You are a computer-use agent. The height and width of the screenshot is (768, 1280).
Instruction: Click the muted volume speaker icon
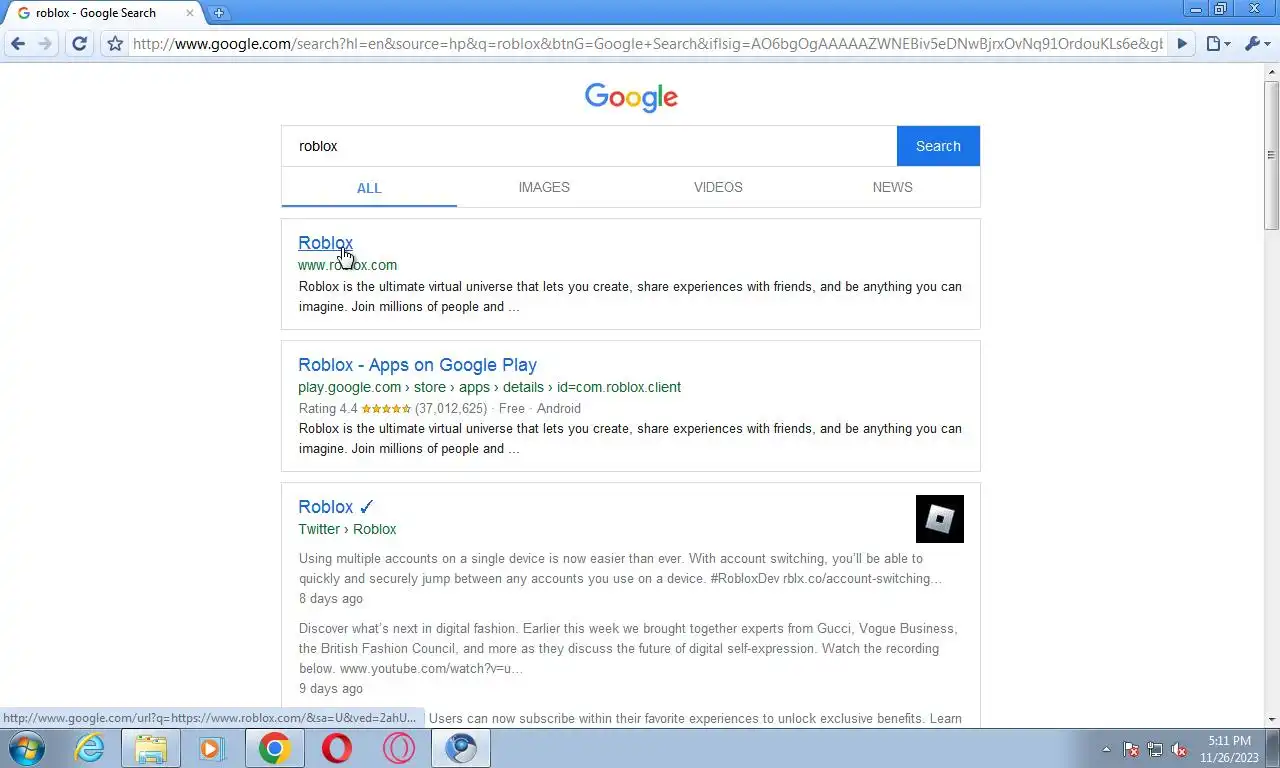click(1180, 749)
